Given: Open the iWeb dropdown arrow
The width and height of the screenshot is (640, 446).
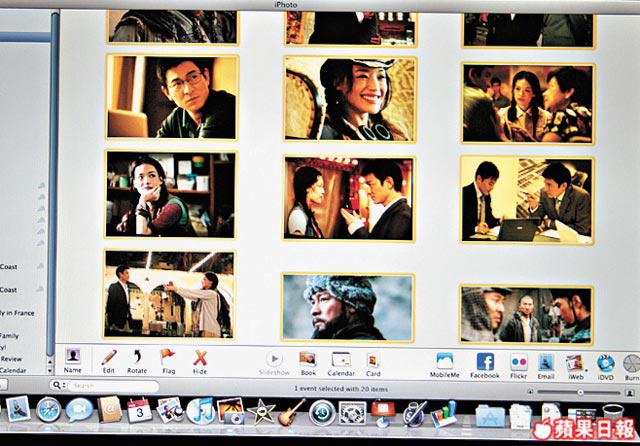Looking at the screenshot, I should (587, 371).
